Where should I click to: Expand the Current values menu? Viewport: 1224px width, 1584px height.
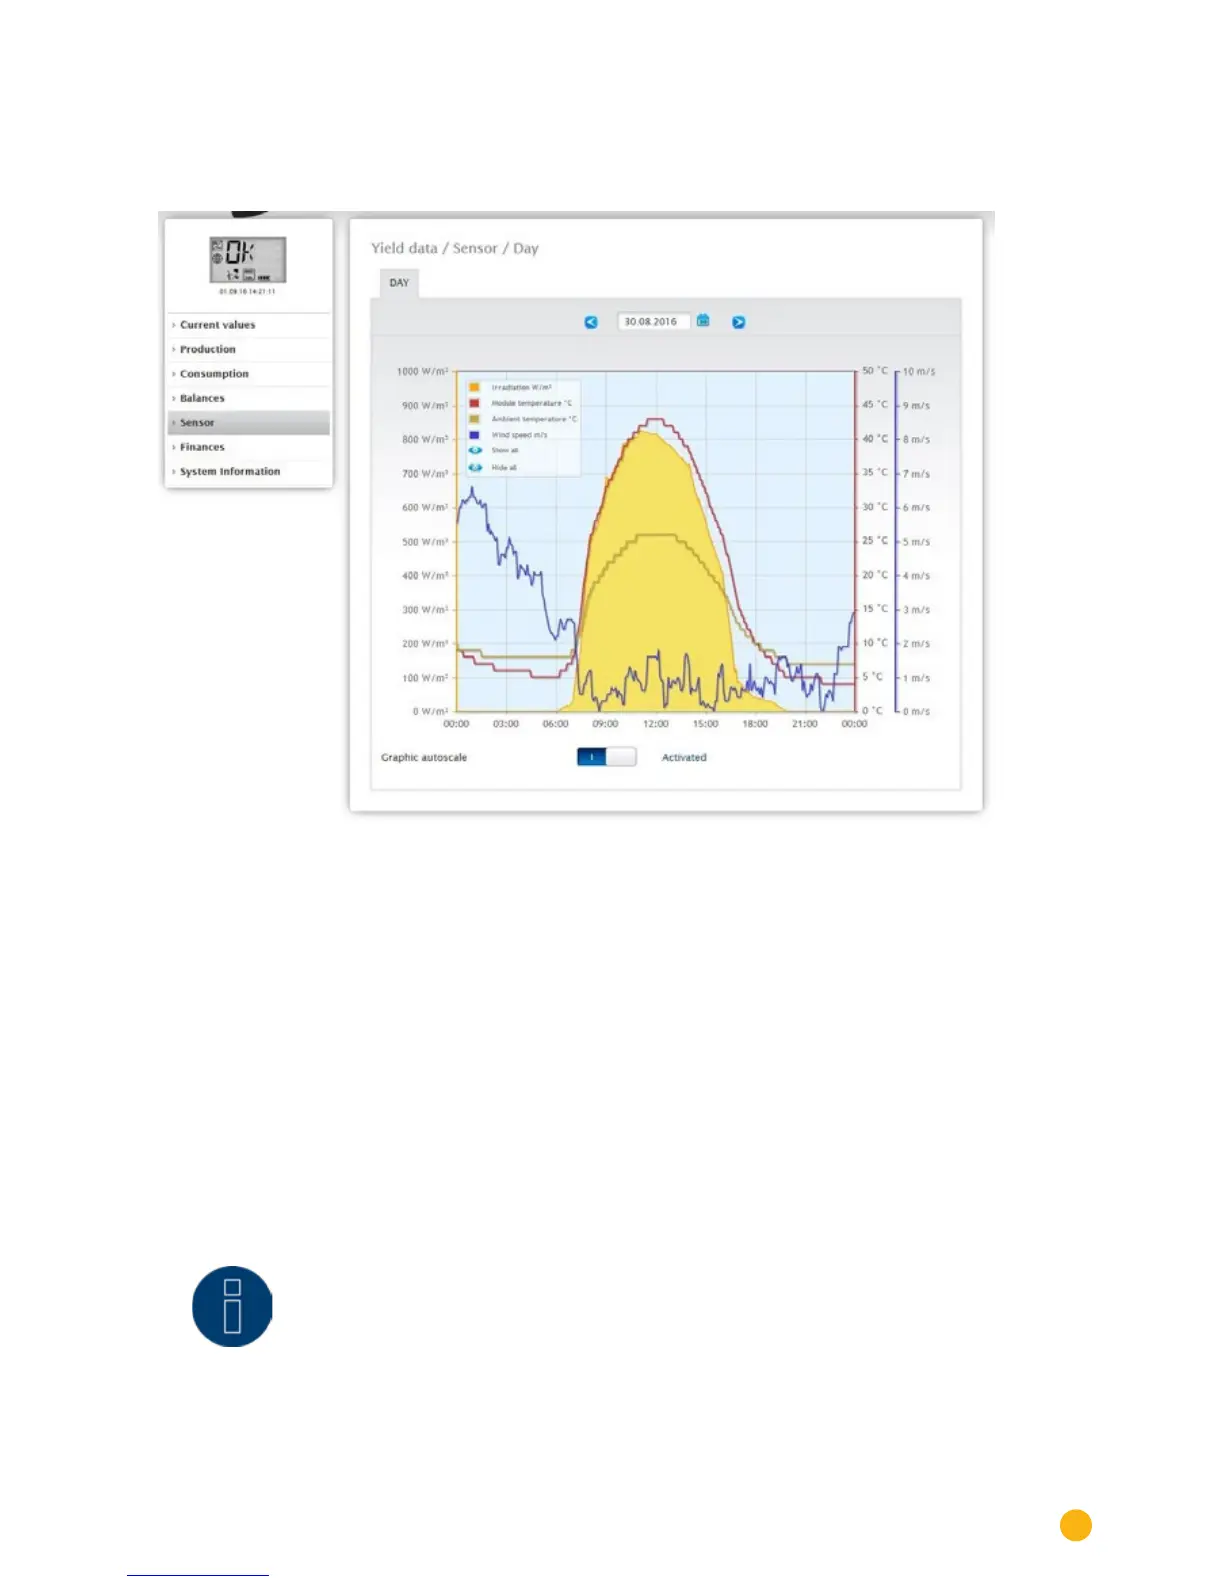[x=249, y=325]
